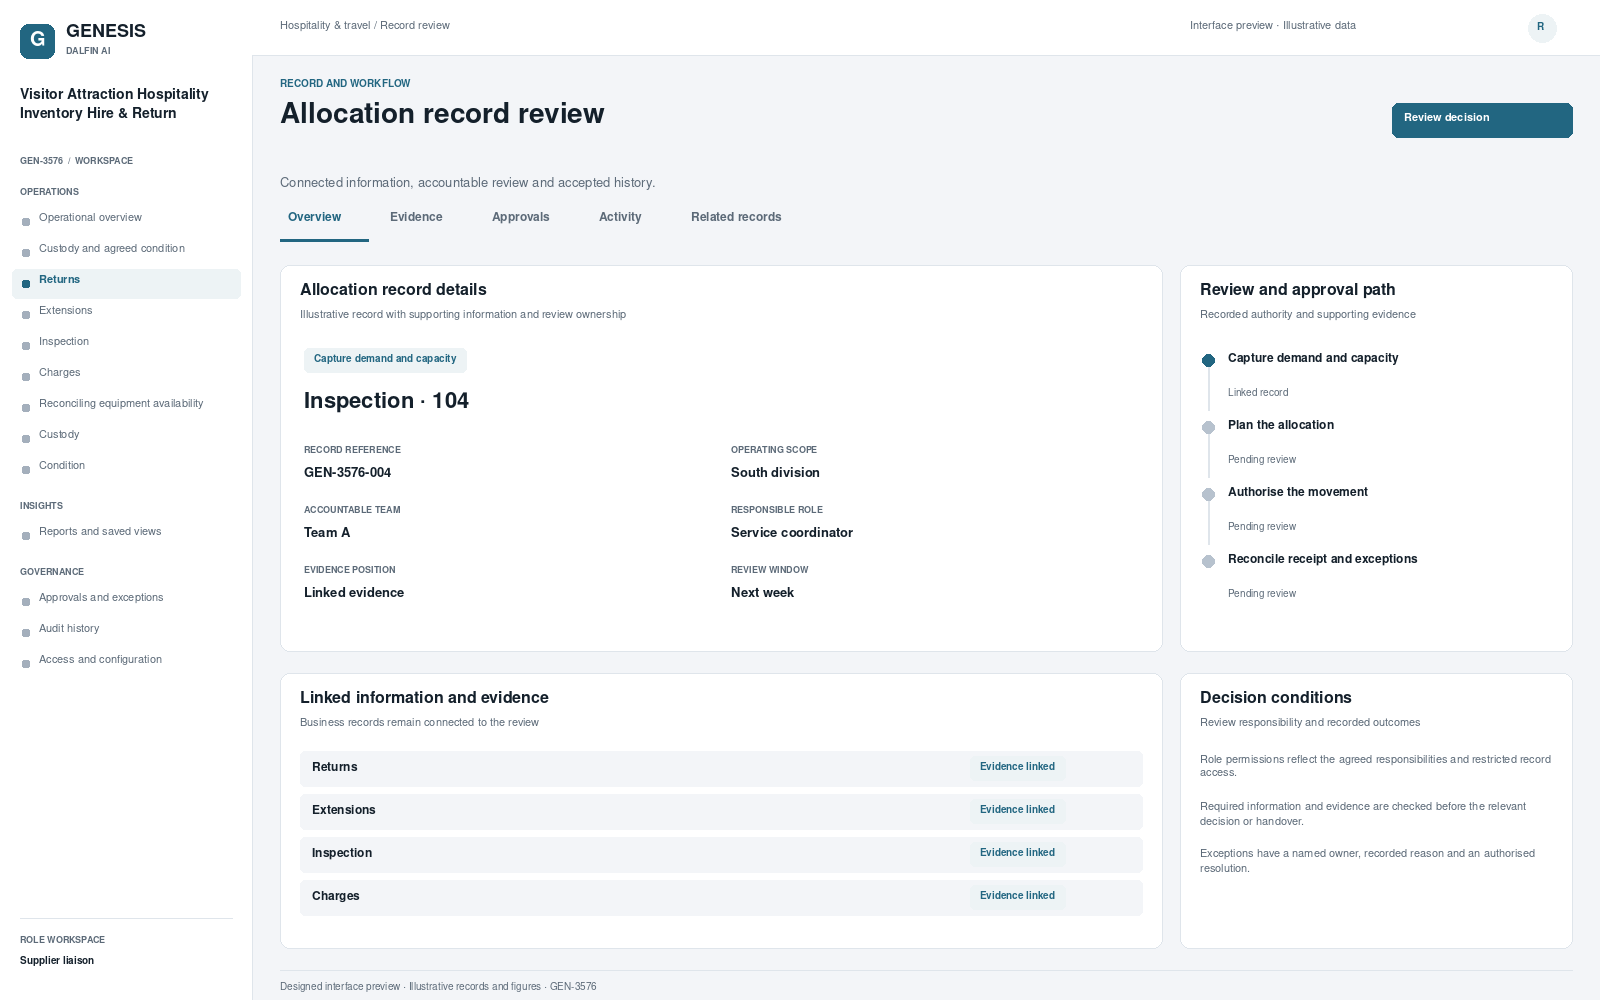Click the Capture demand and capacity step marker
The height and width of the screenshot is (1000, 1600).
pyautogui.click(x=1208, y=360)
